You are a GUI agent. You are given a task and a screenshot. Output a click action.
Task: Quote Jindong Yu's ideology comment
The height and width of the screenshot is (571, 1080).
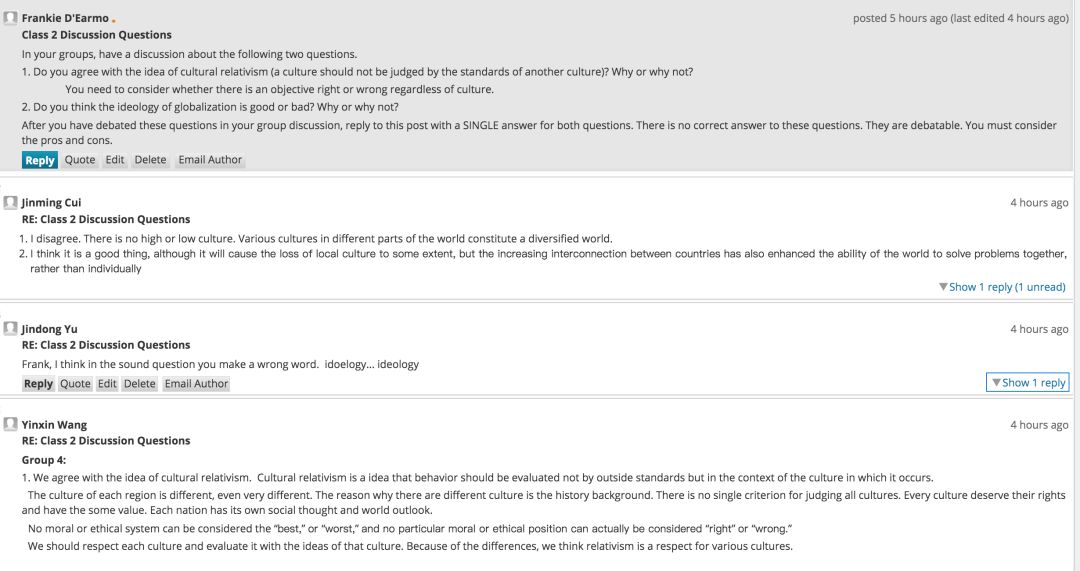[x=75, y=384]
